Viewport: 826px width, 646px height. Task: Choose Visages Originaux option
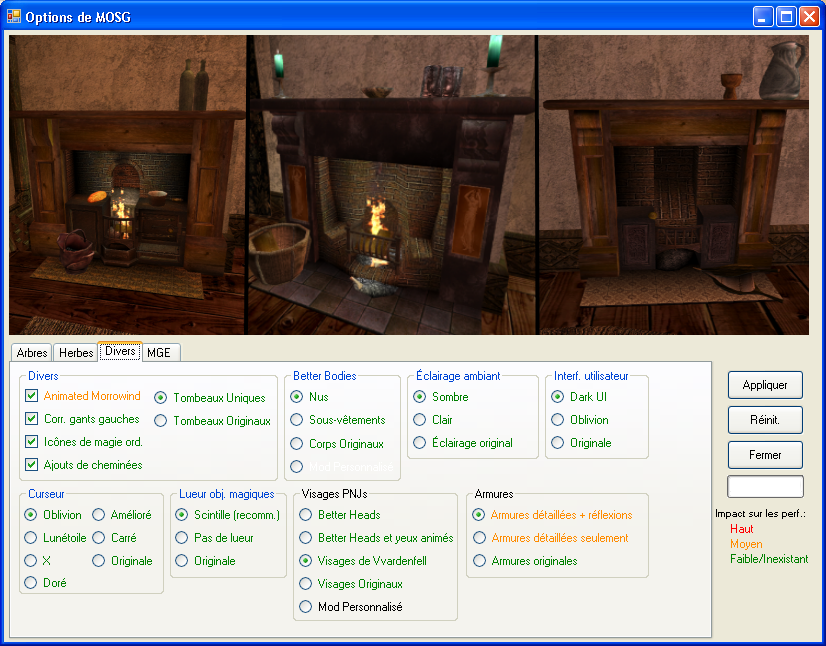[x=306, y=583]
